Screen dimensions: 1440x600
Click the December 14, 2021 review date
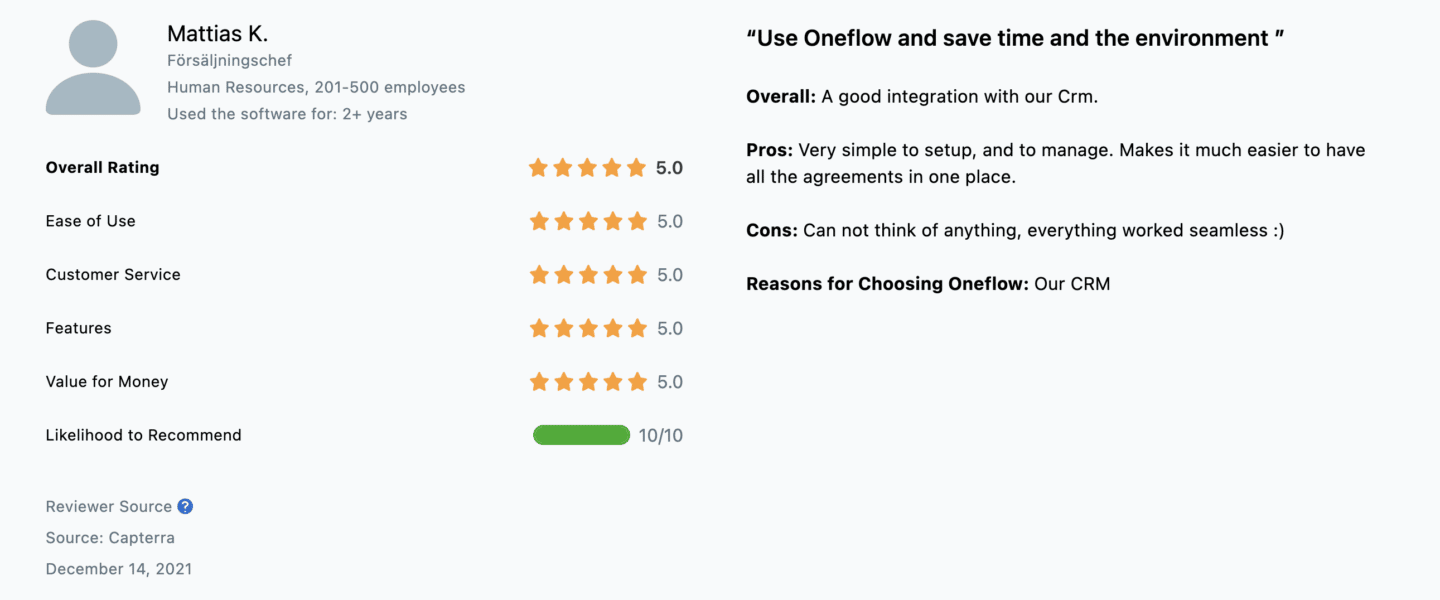(119, 569)
